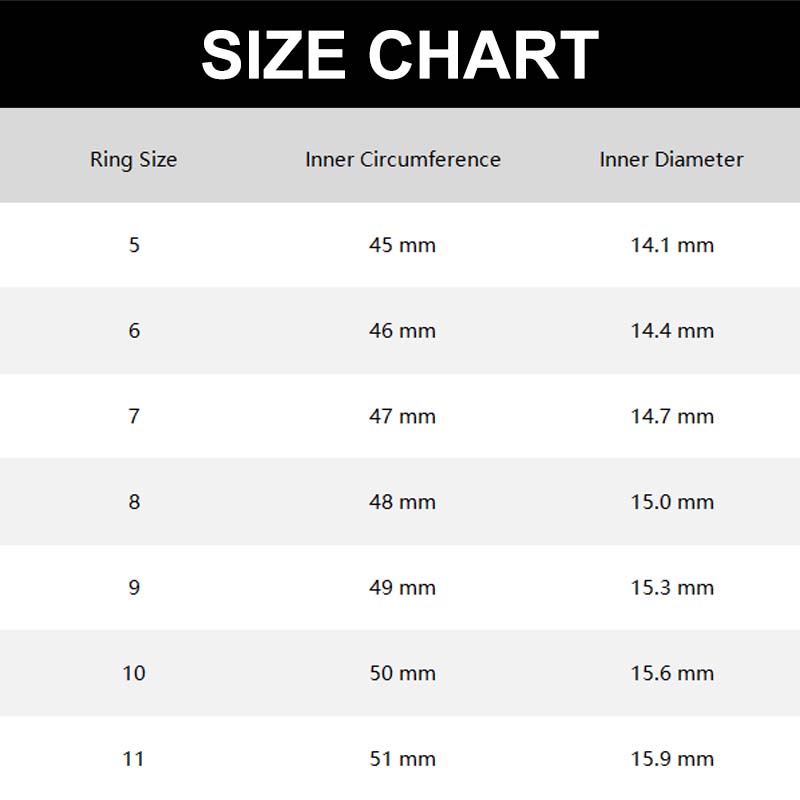800x800 pixels.
Task: Select ring size 6 cell
Action: (x=134, y=331)
